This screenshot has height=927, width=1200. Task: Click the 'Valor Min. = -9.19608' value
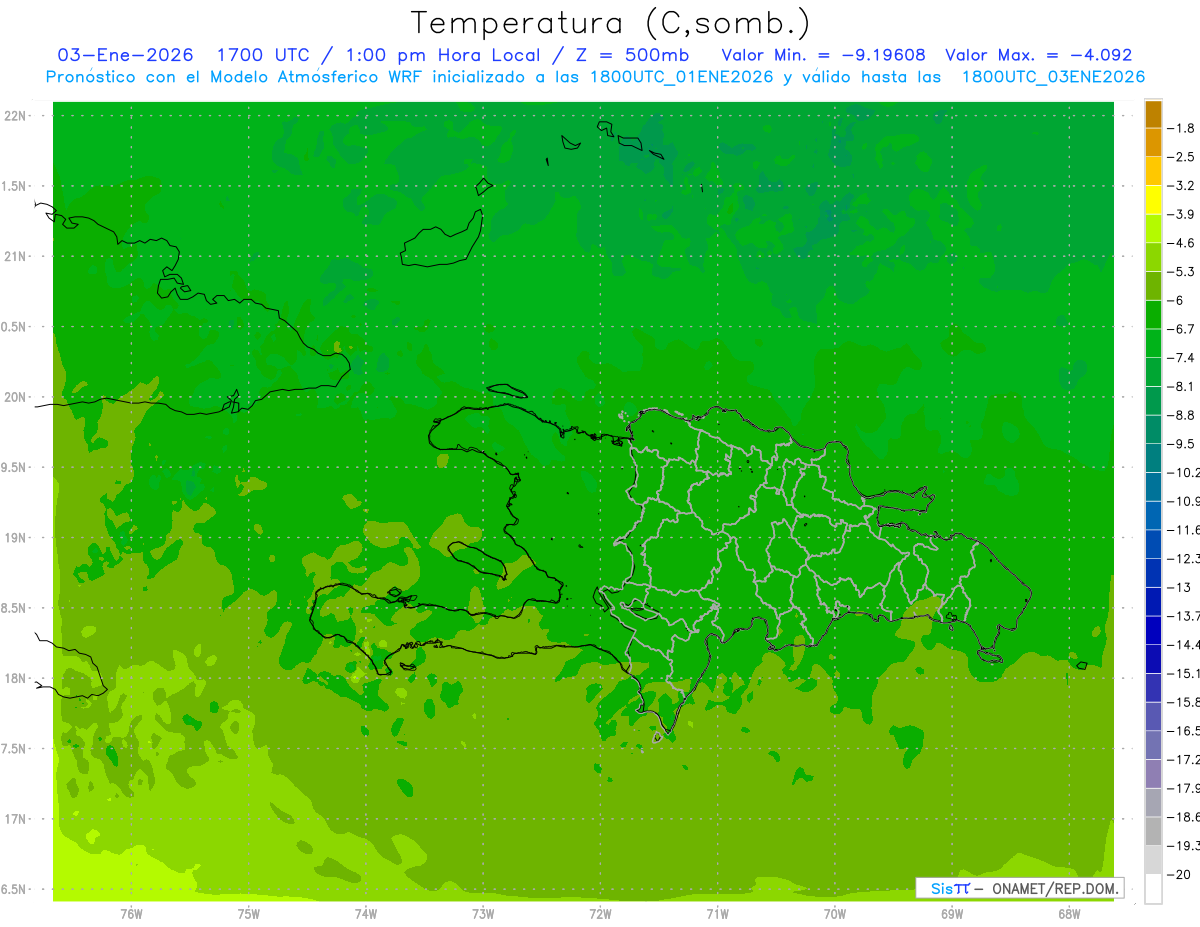click(824, 55)
